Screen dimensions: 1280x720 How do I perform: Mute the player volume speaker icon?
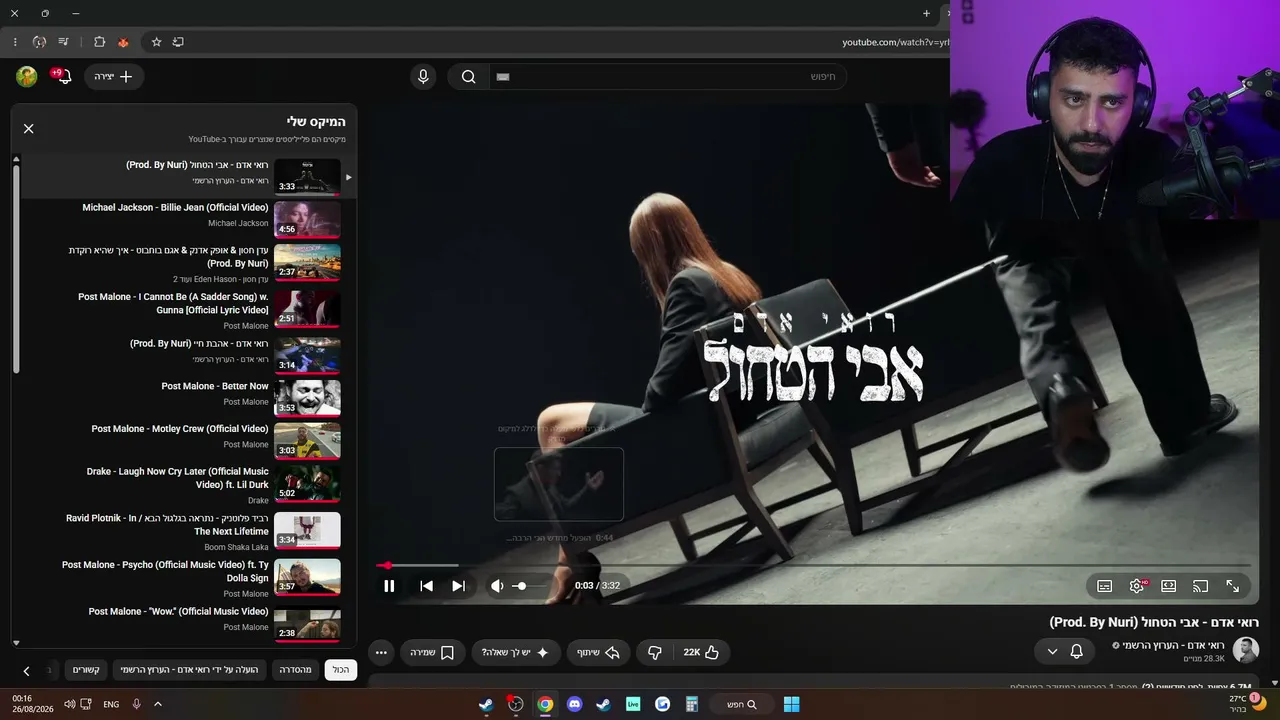pyautogui.click(x=496, y=586)
